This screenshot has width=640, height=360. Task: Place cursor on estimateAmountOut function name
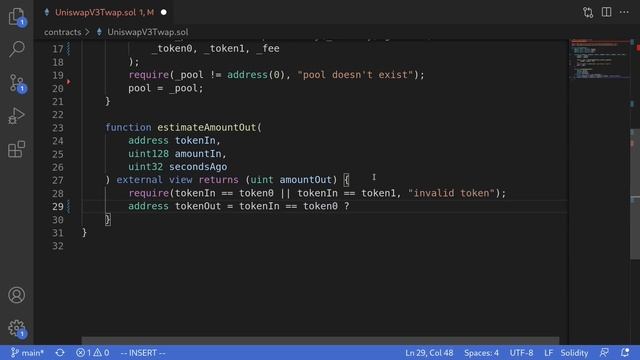[207, 127]
